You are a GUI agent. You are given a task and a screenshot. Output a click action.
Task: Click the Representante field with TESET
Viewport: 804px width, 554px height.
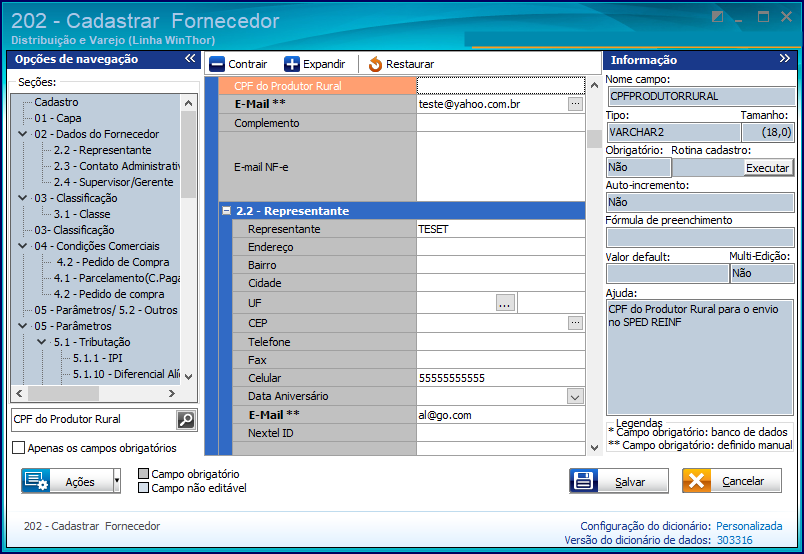click(500, 229)
